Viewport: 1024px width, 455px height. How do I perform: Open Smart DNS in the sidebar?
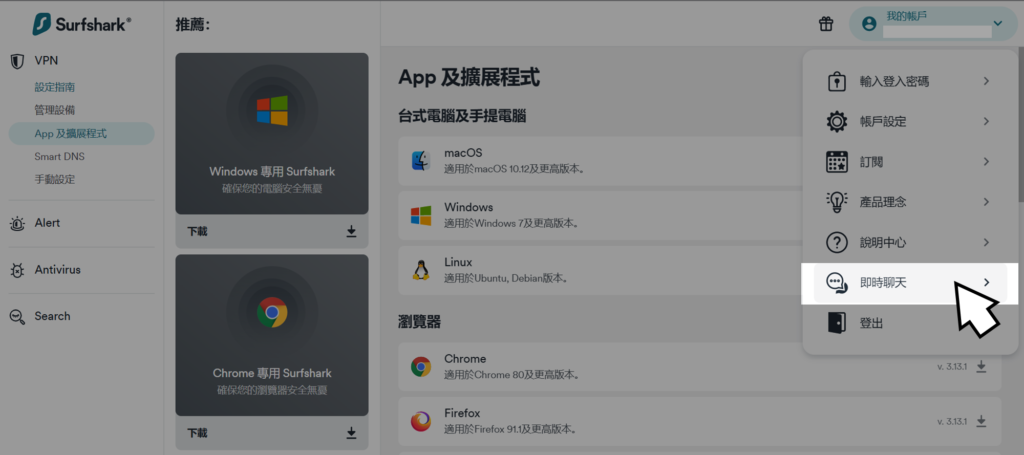pos(59,157)
